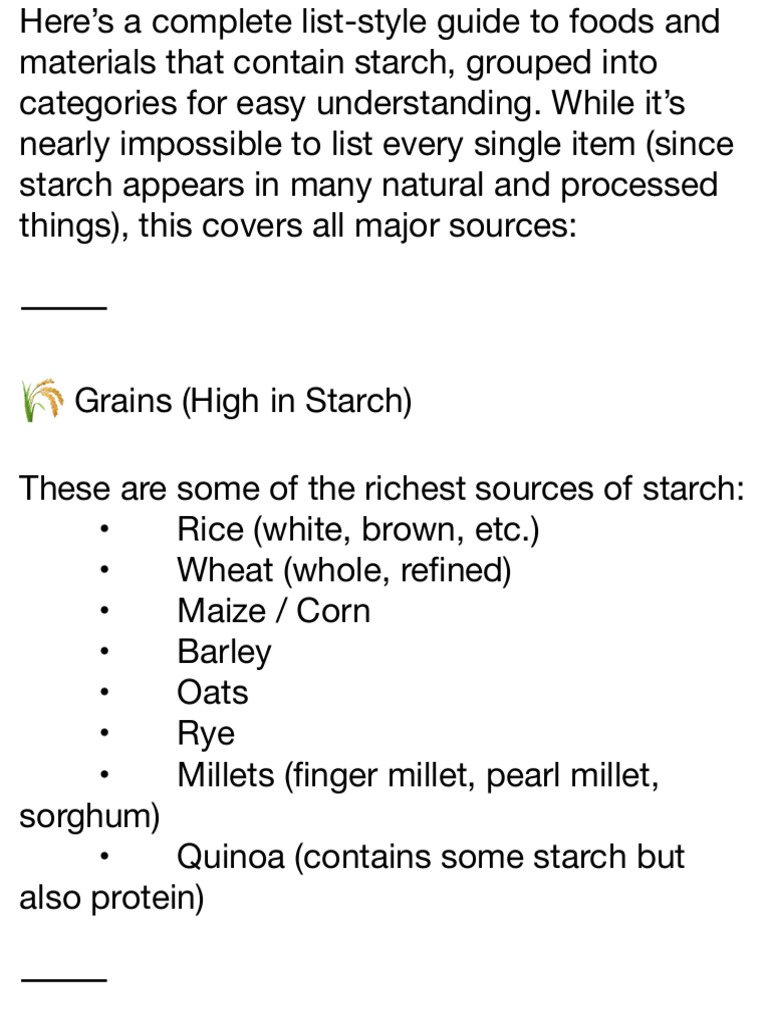Image resolution: width=768 pixels, height=1024 pixels.
Task: Click the phrase "this covers all major sources:"
Action: pyautogui.click(x=358, y=226)
